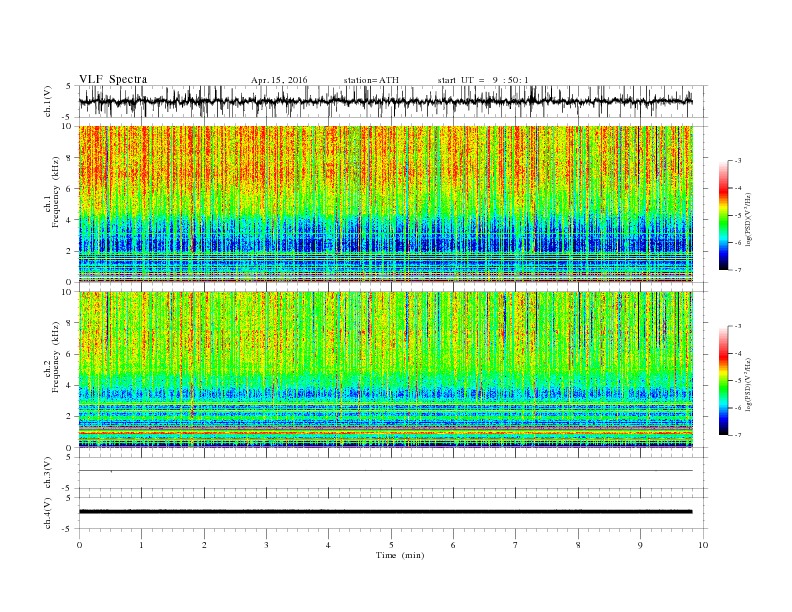Click the "ch.4(V)" axis label
This screenshot has width=792, height=612.
pos(48,513)
